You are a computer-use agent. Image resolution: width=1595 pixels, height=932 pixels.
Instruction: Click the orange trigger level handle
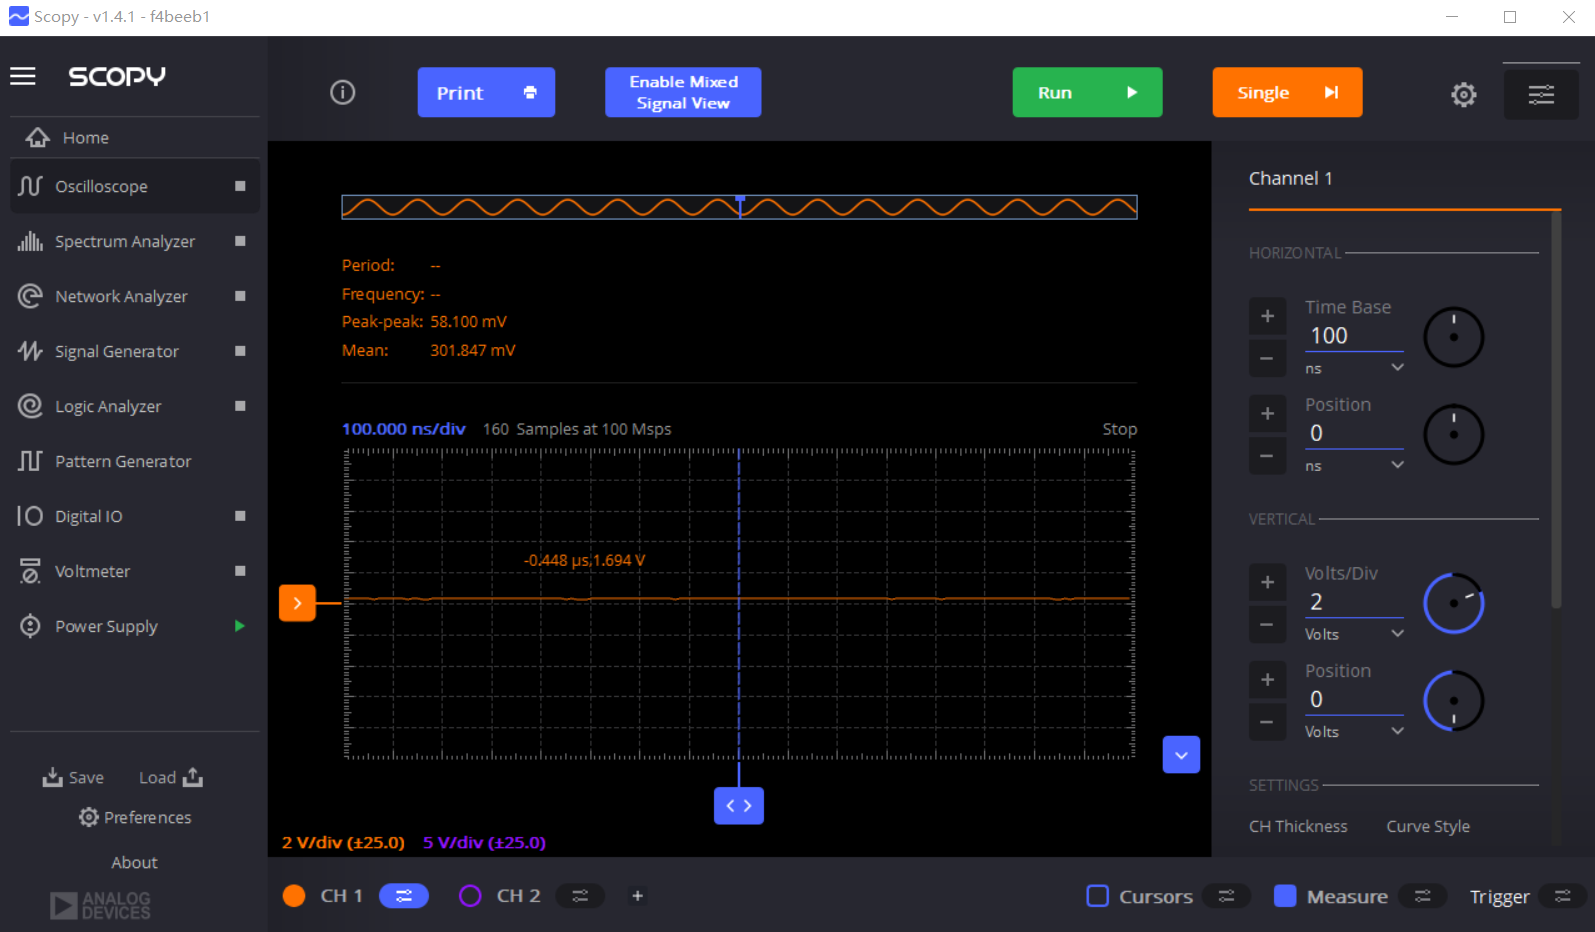(x=297, y=603)
